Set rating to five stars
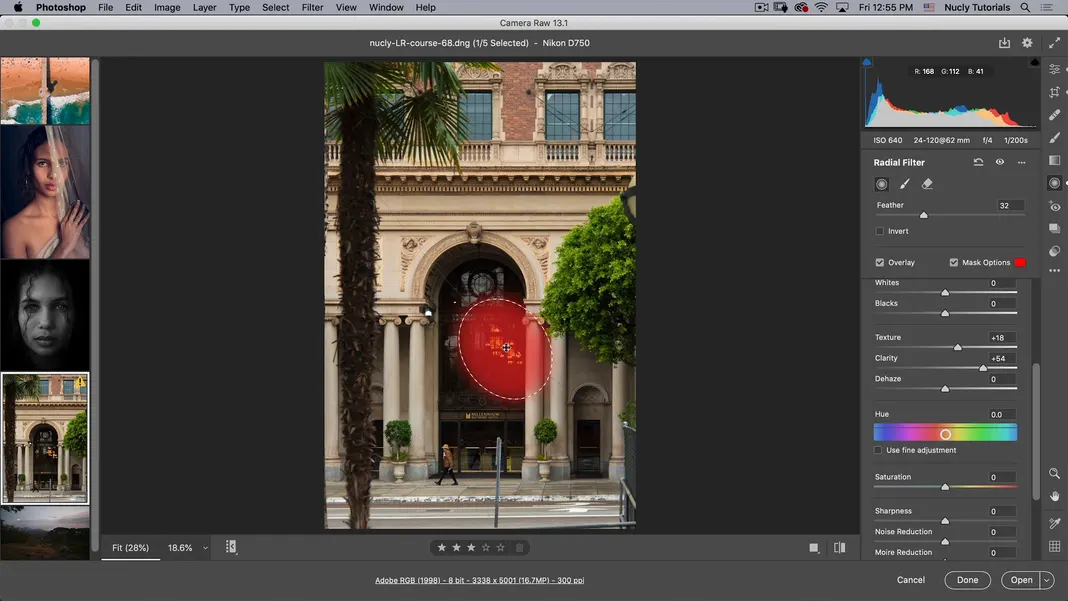The width and height of the screenshot is (1068, 601). click(x=501, y=548)
